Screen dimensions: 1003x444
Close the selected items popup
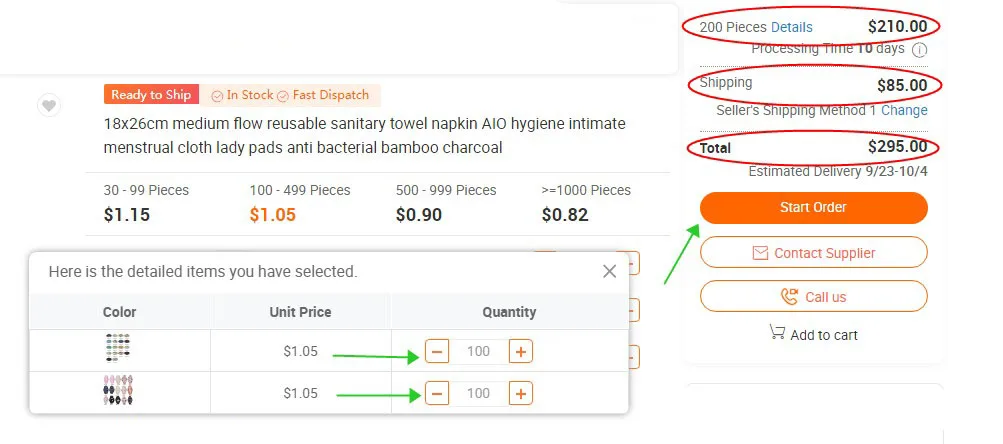[609, 271]
